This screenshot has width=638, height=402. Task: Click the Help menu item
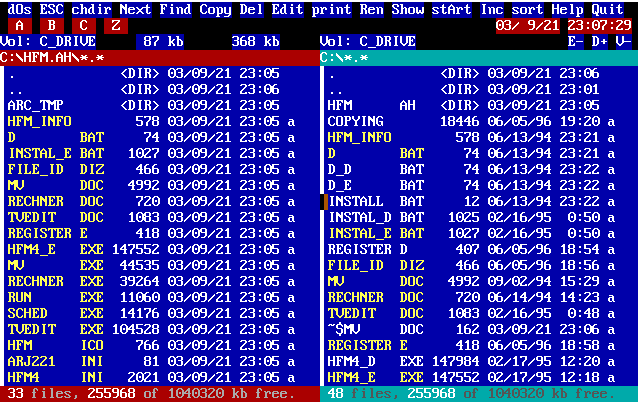point(568,9)
